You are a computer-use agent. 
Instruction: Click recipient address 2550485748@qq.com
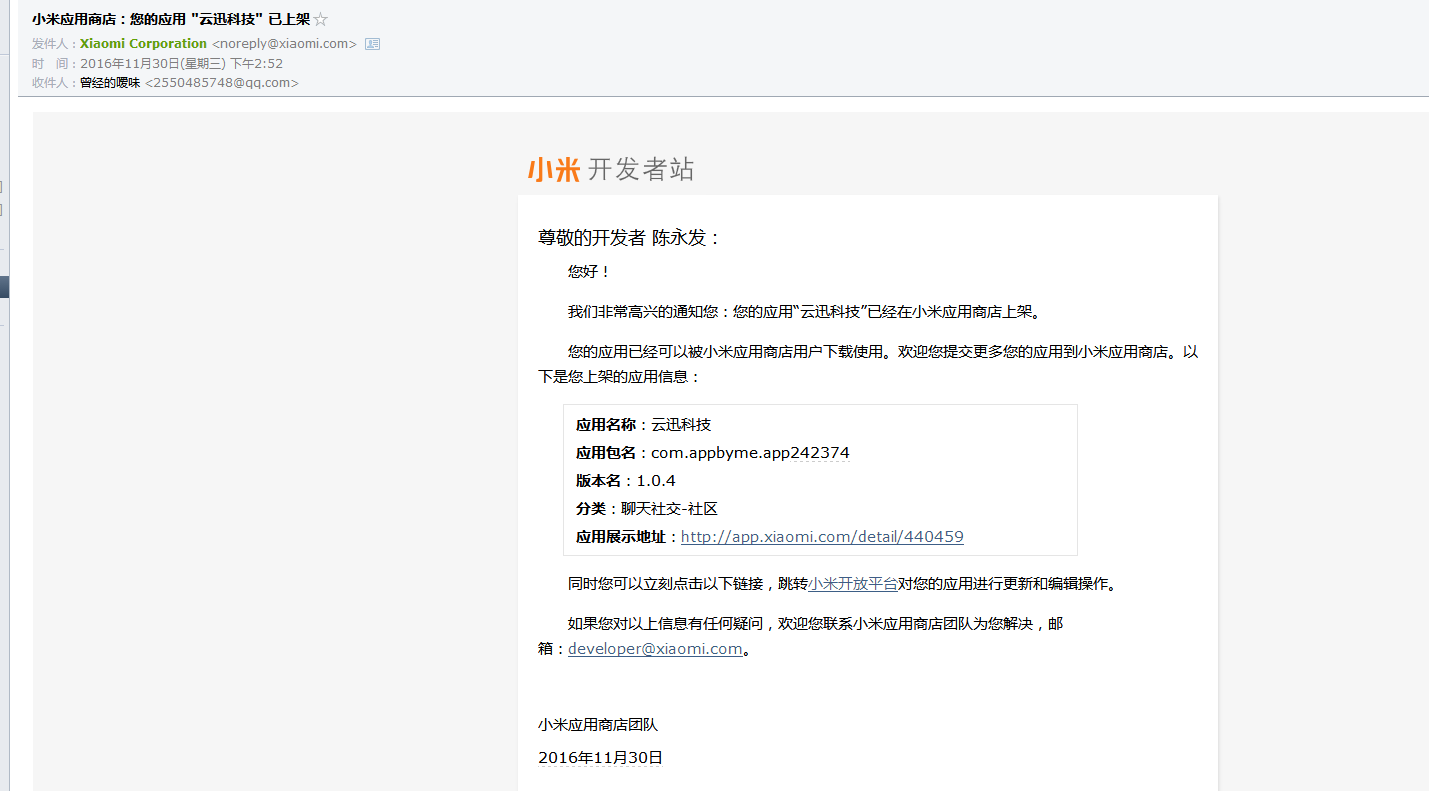pyautogui.click(x=222, y=83)
